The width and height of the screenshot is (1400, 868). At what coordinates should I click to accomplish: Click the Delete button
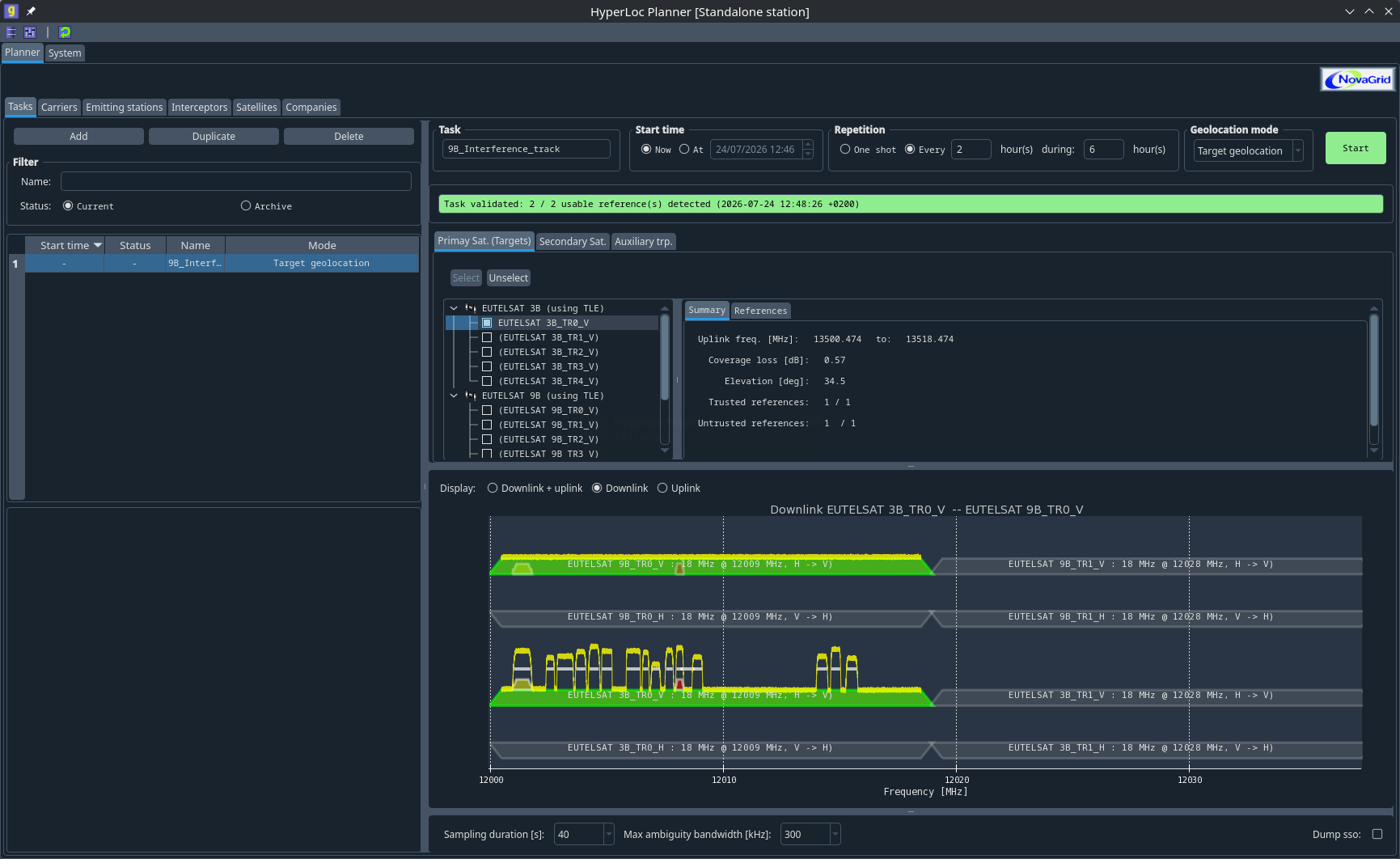pyautogui.click(x=349, y=136)
